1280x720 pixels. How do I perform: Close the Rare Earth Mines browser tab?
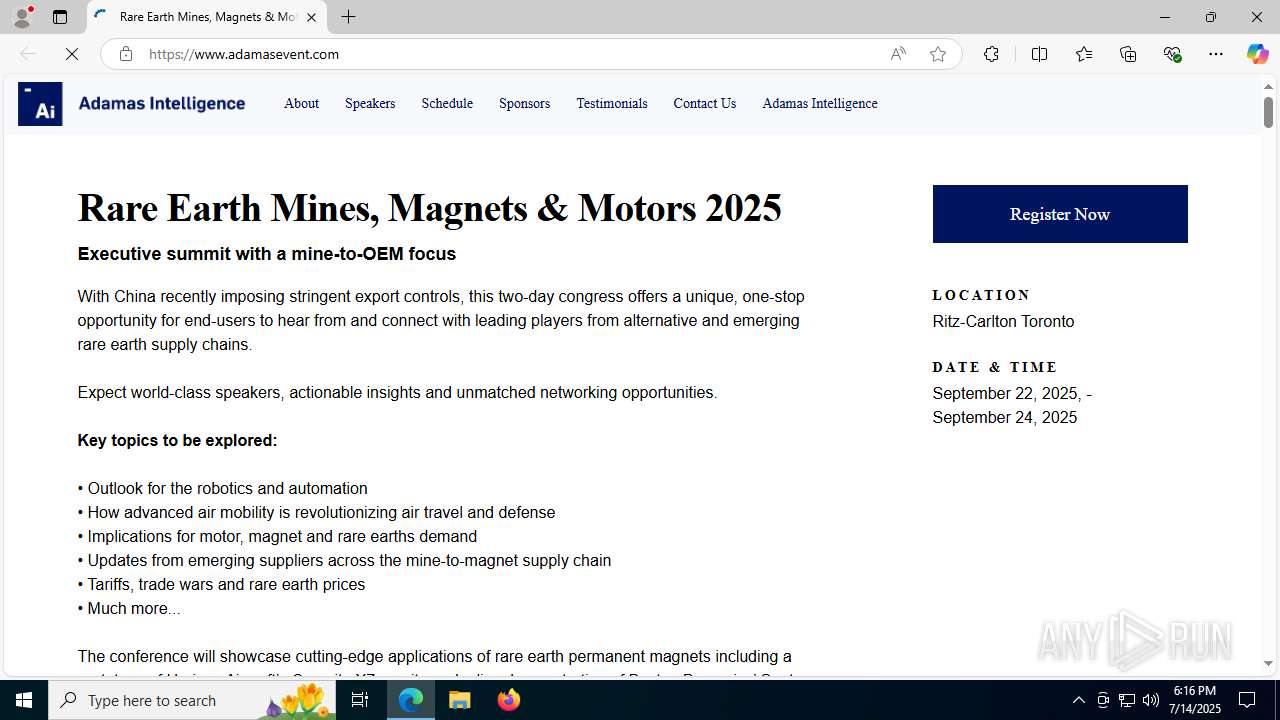coord(311,17)
